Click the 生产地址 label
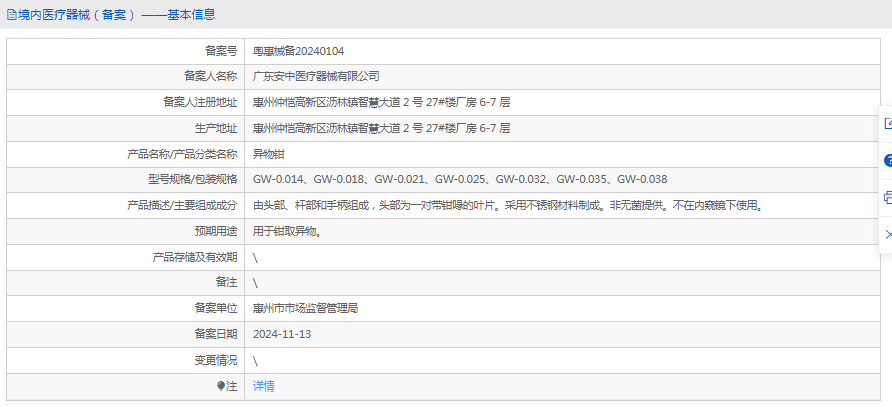This screenshot has width=892, height=407. (216, 128)
